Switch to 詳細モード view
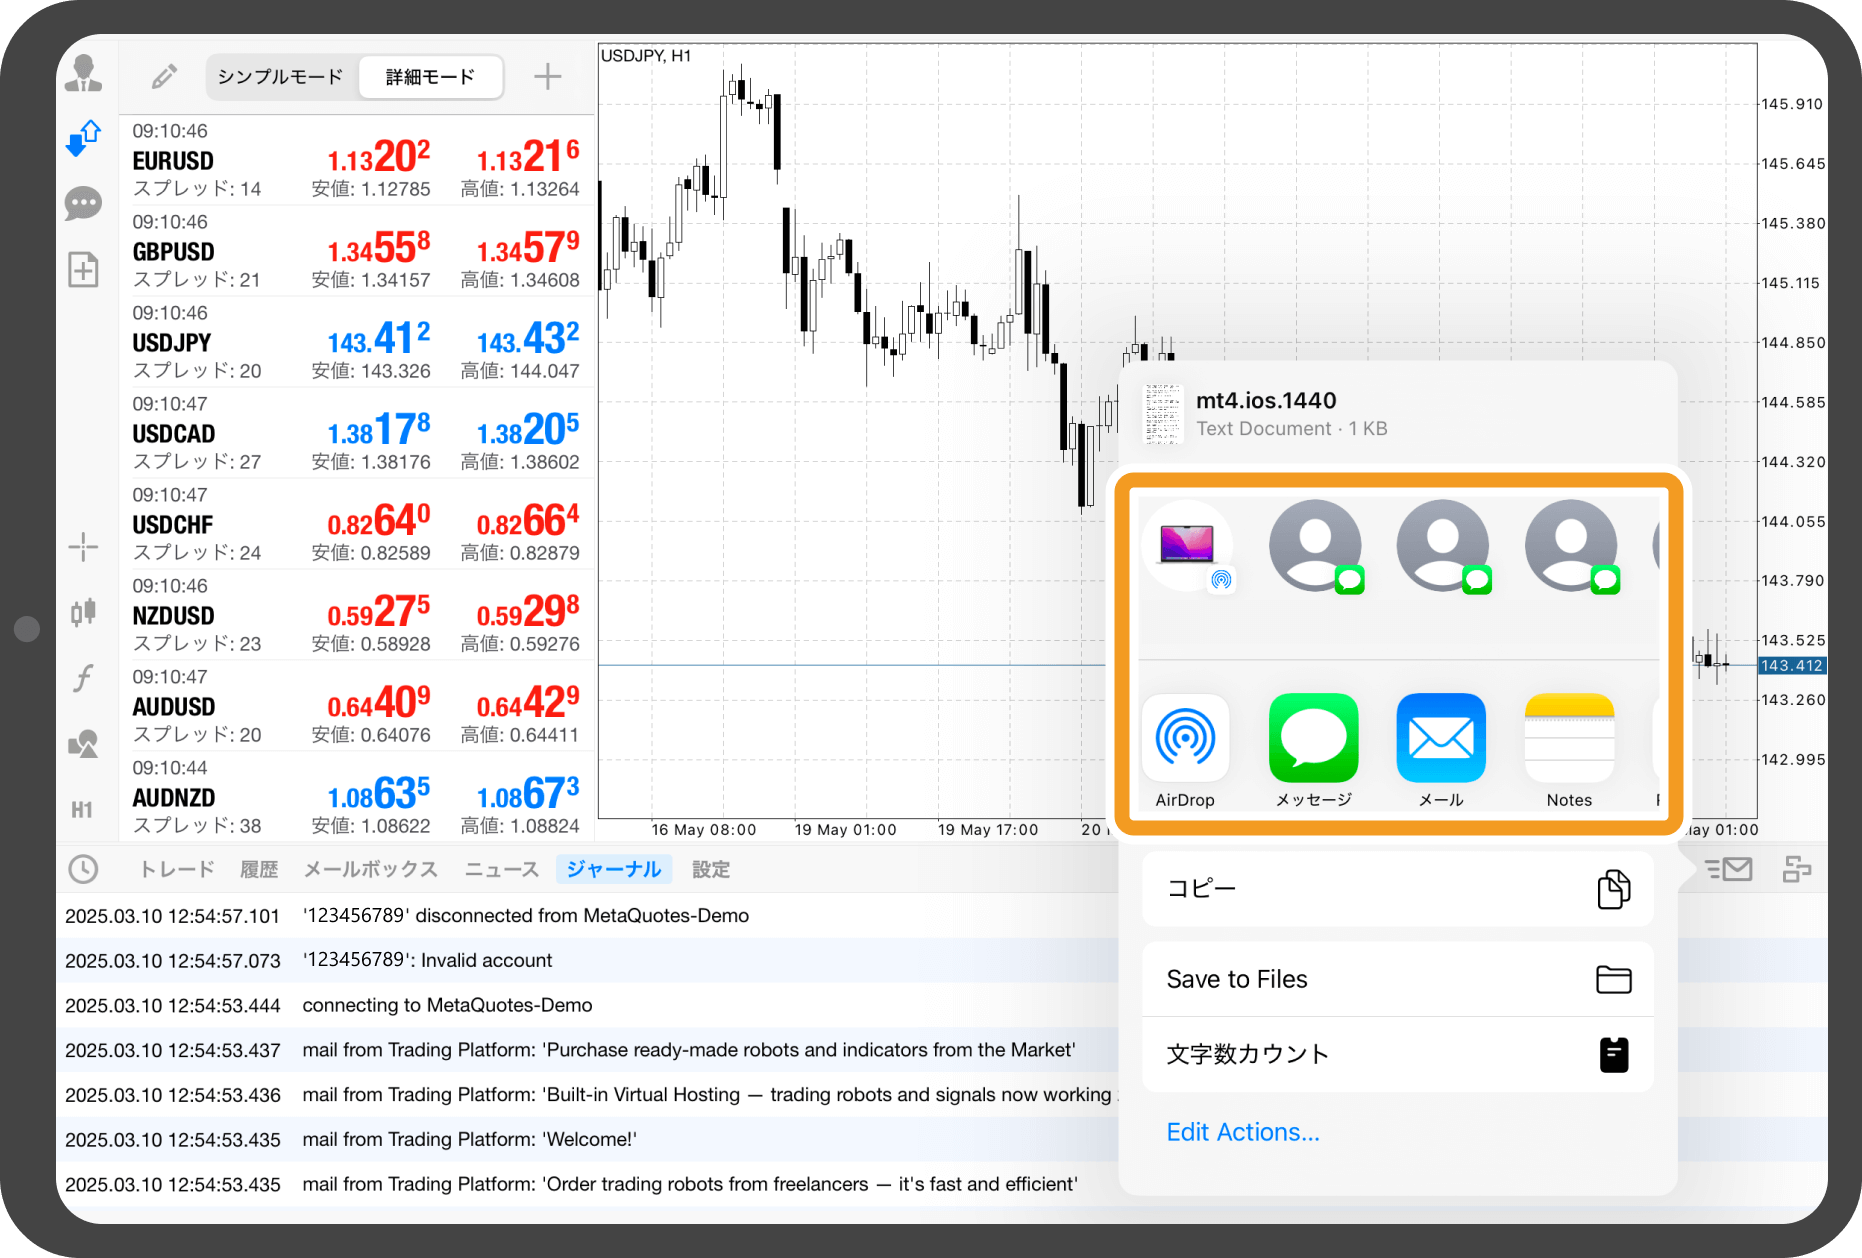This screenshot has height=1258, width=1862. click(430, 77)
